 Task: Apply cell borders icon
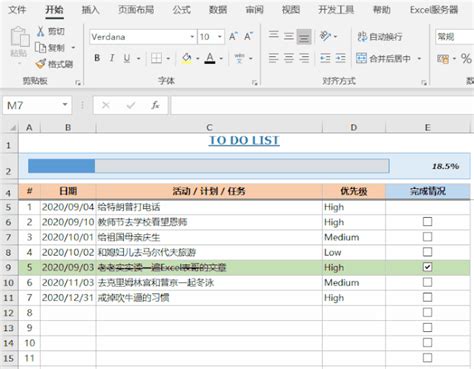156,58
